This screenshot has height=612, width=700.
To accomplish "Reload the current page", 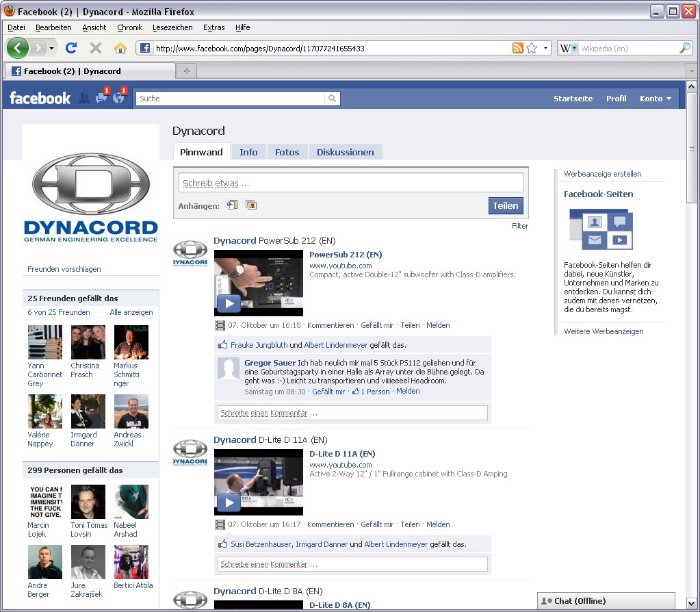I will coord(71,48).
